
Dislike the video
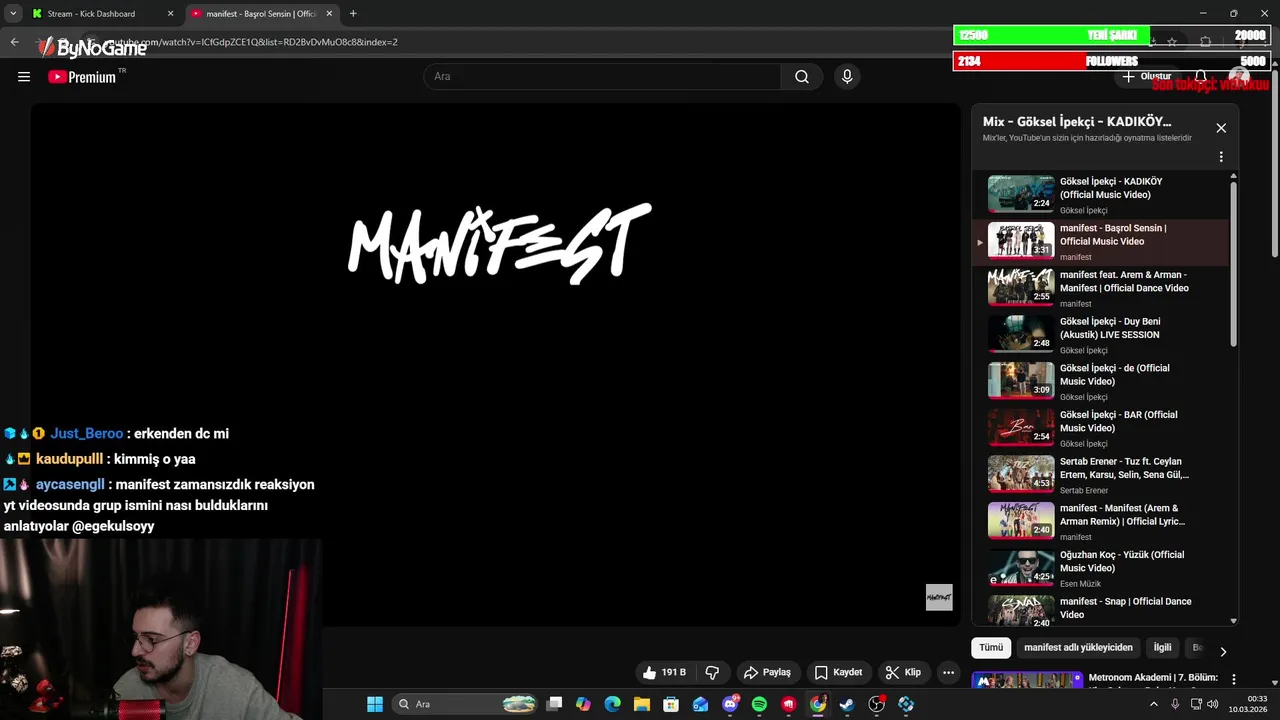point(712,672)
